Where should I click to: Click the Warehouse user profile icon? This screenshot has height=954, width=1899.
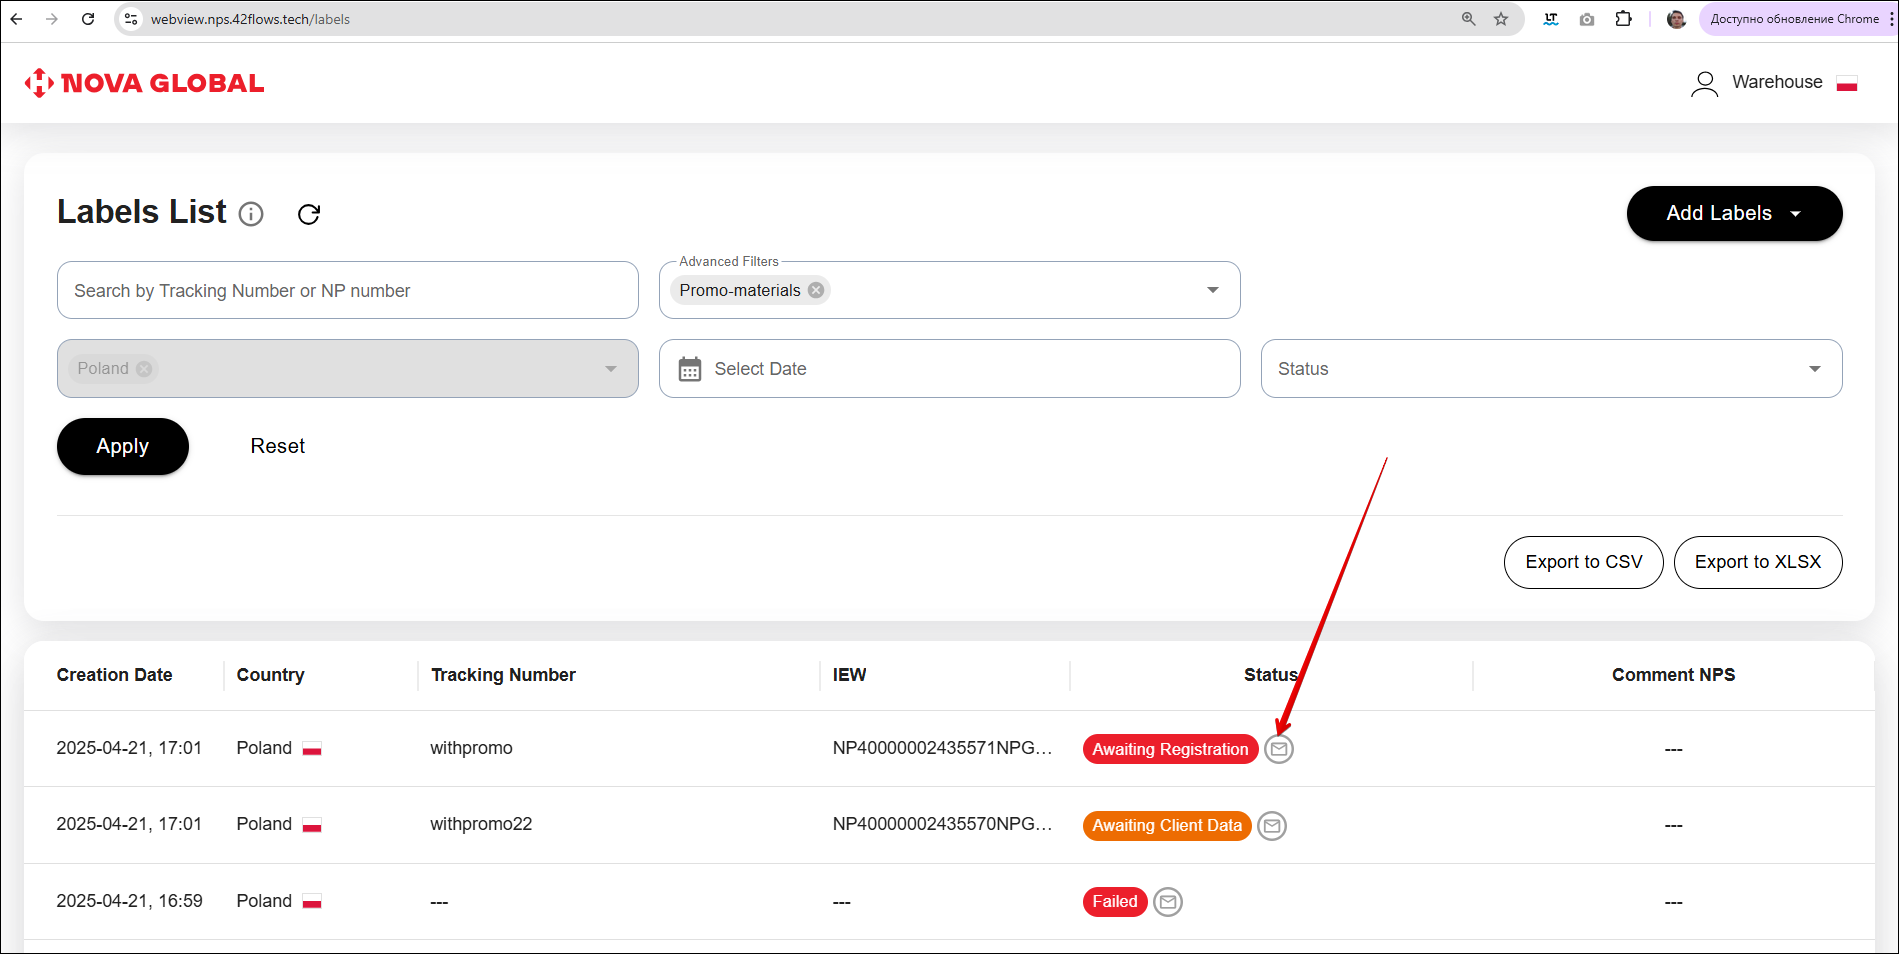1704,83
